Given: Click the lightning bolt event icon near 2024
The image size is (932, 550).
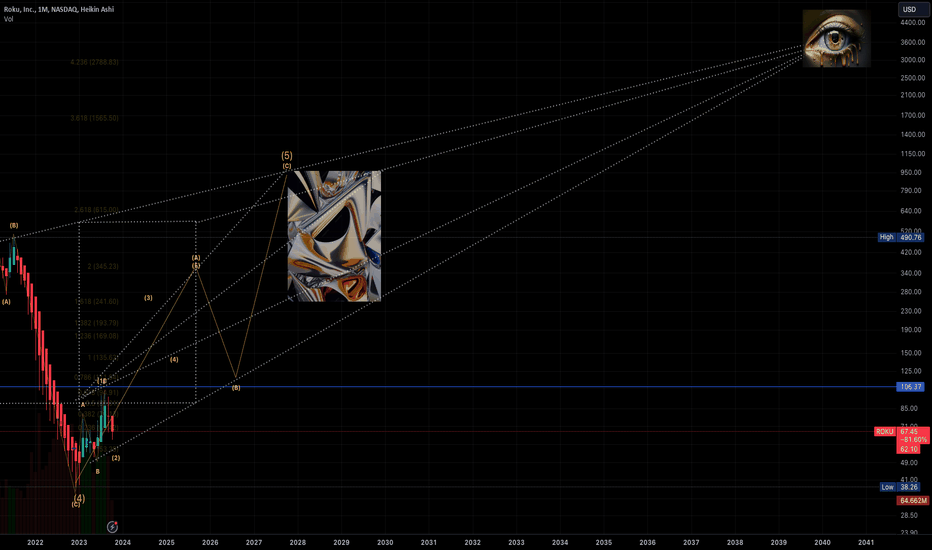Looking at the screenshot, I should pos(112,527).
